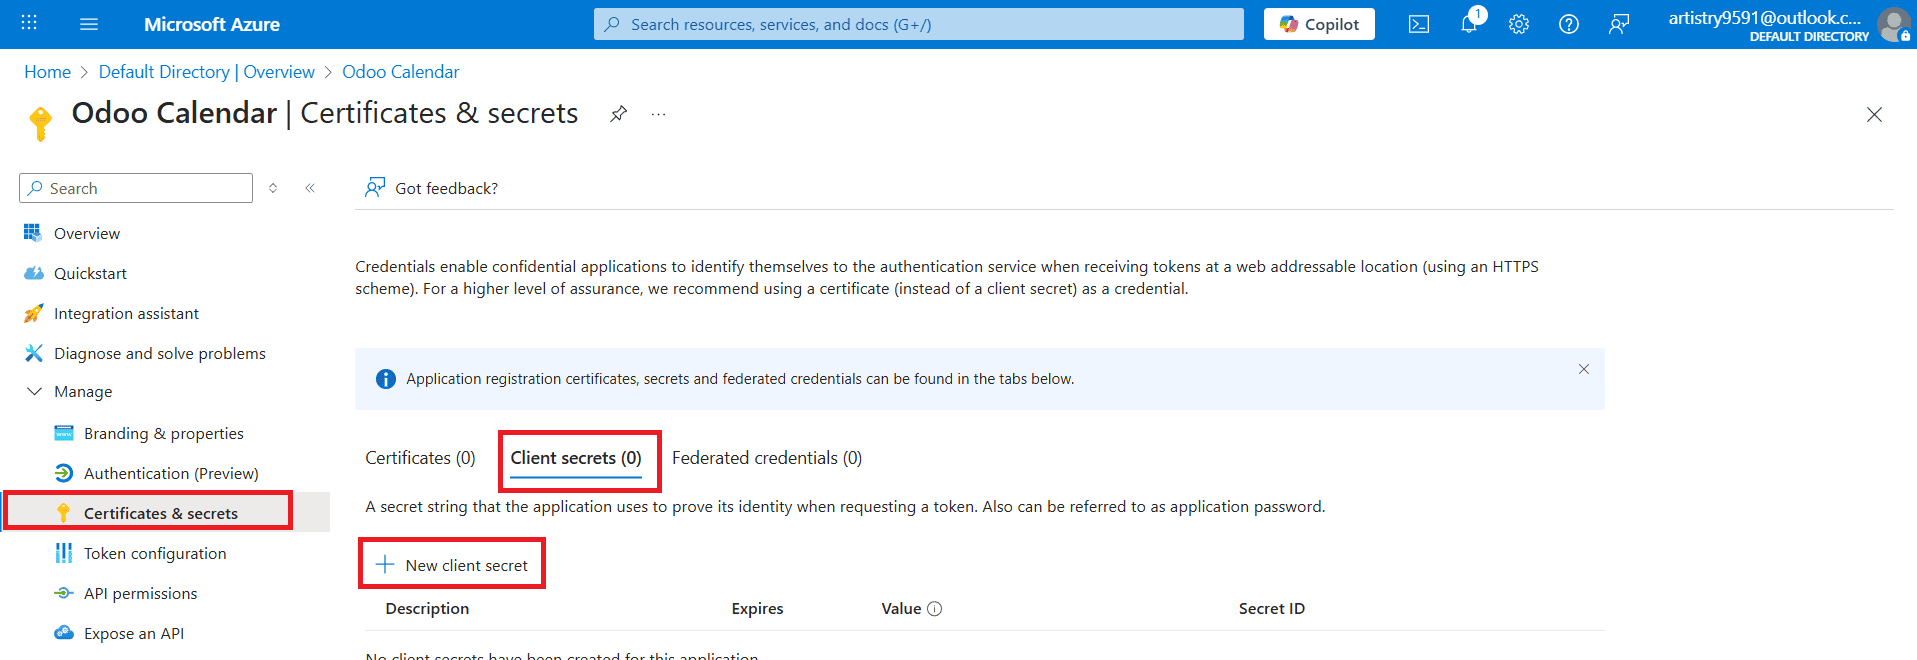Image resolution: width=1917 pixels, height=660 pixels.
Task: Click Got feedback? button
Action: [431, 188]
